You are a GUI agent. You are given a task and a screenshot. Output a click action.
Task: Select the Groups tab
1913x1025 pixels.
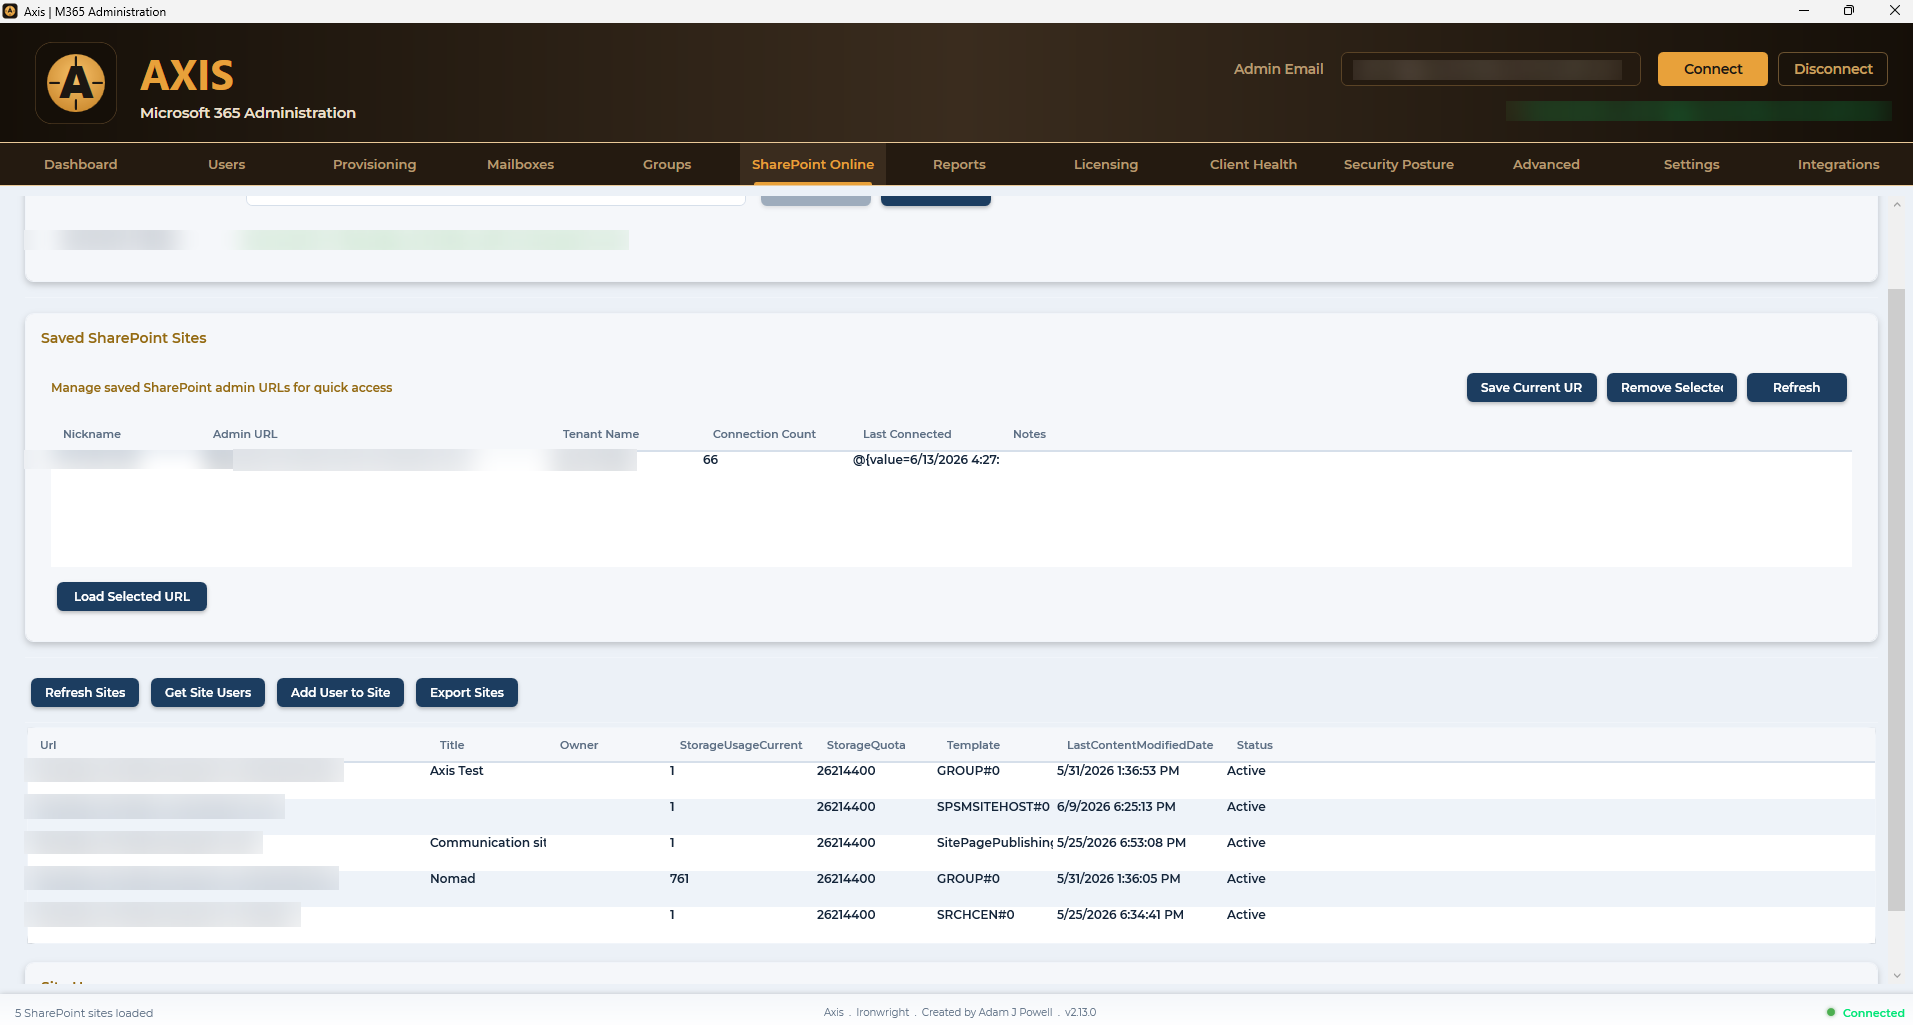(x=667, y=164)
